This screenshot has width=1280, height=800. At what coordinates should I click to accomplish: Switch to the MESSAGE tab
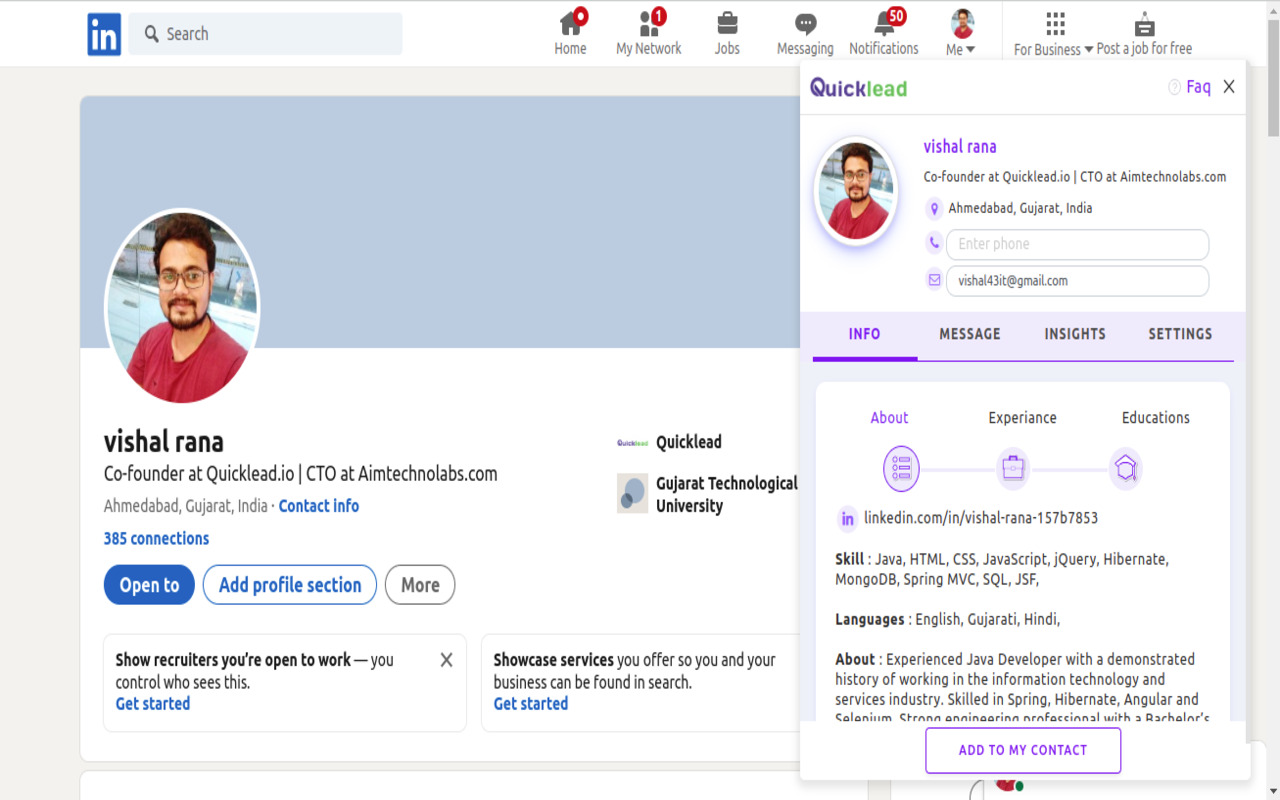point(970,334)
